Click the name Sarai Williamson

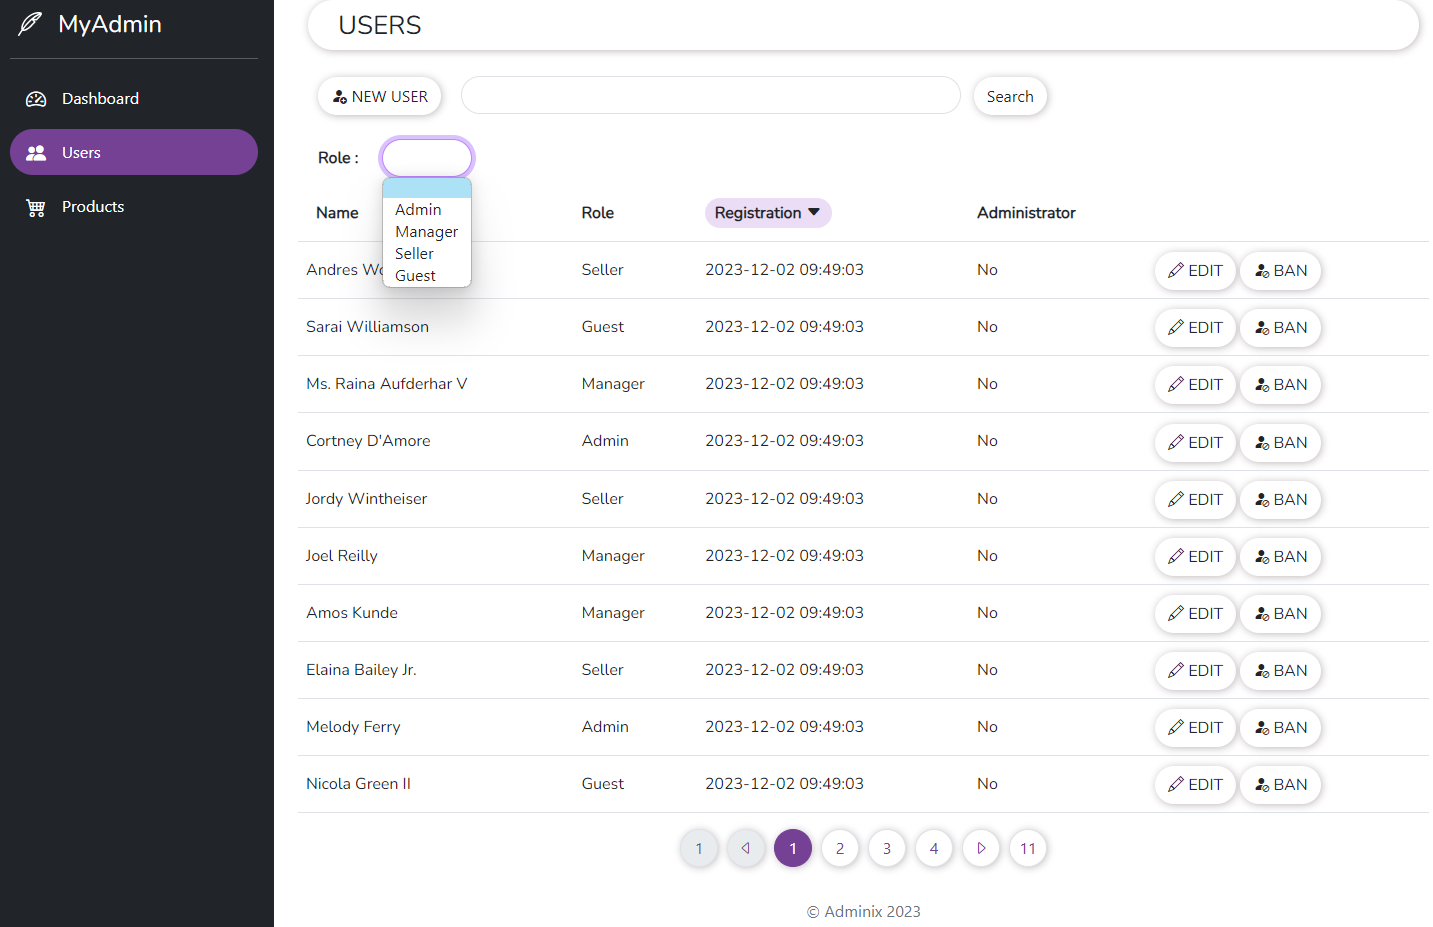click(367, 327)
